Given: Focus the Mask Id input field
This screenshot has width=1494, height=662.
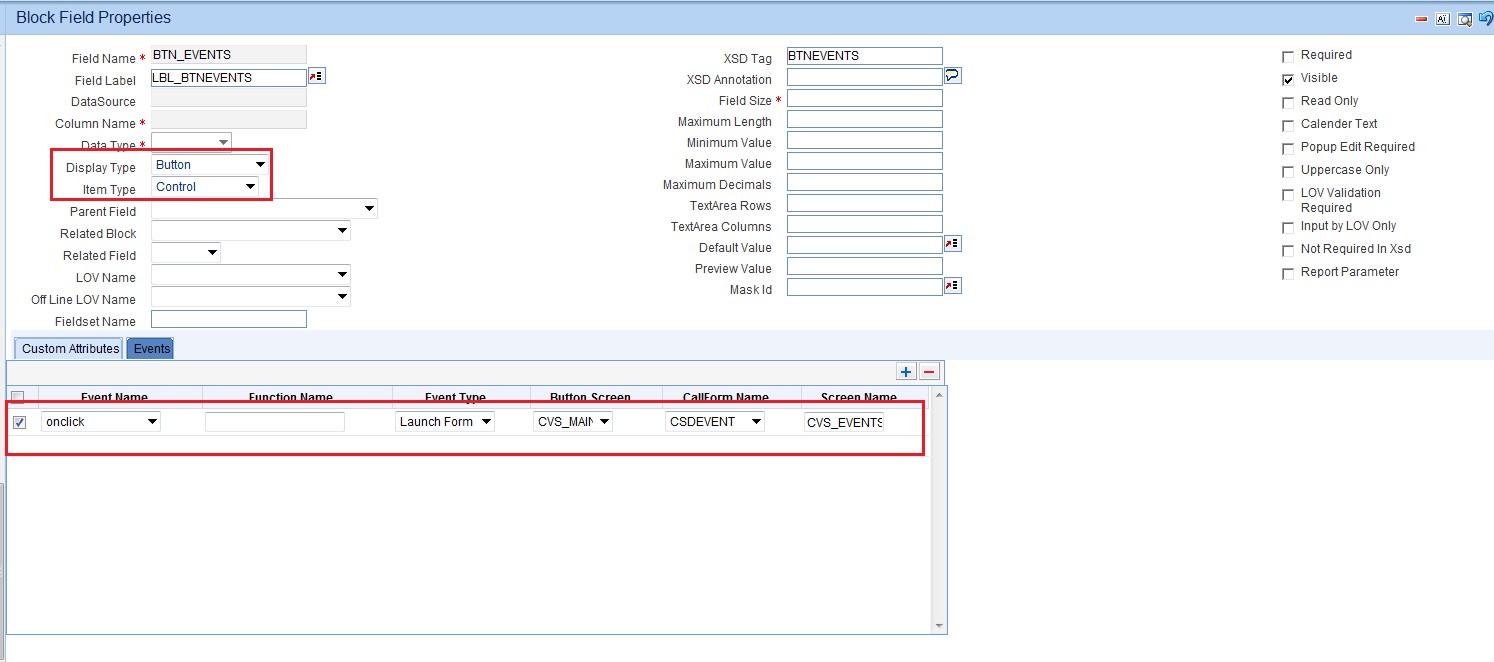Looking at the screenshot, I should click(865, 287).
